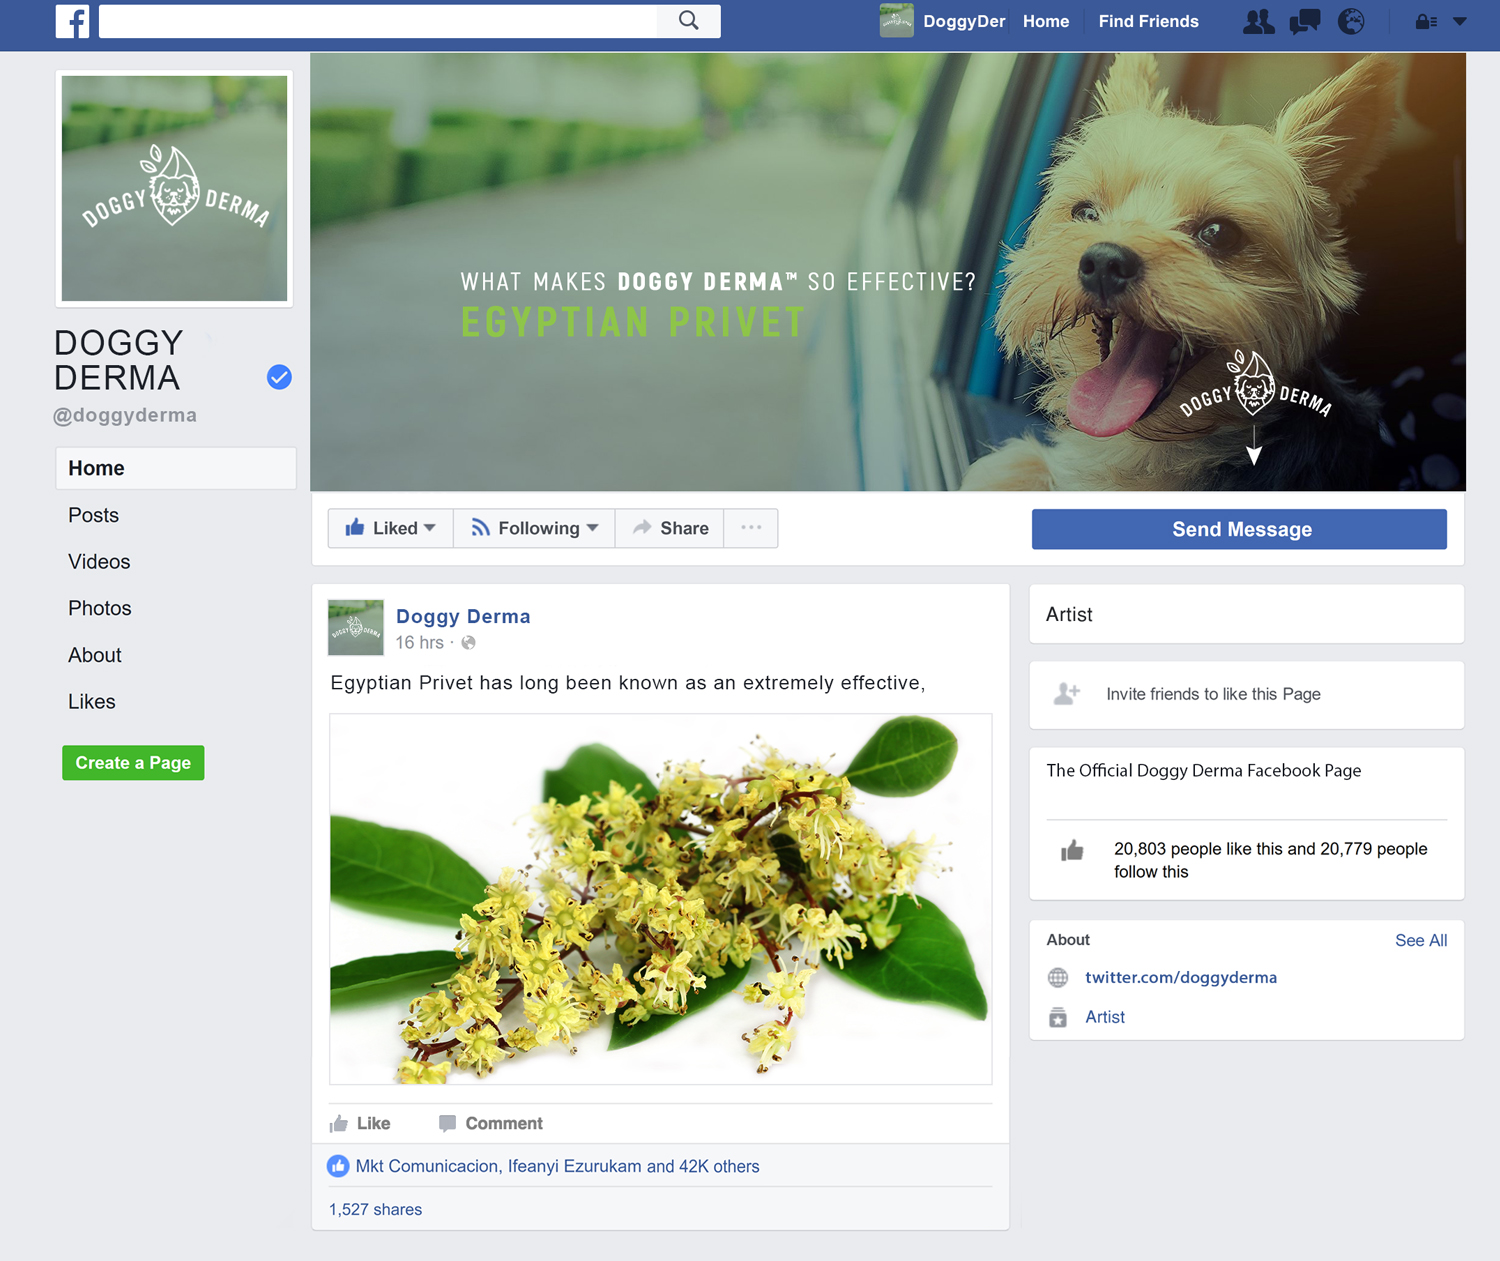Image resolution: width=1500 pixels, height=1261 pixels.
Task: Toggle the Following button
Action: [x=534, y=528]
